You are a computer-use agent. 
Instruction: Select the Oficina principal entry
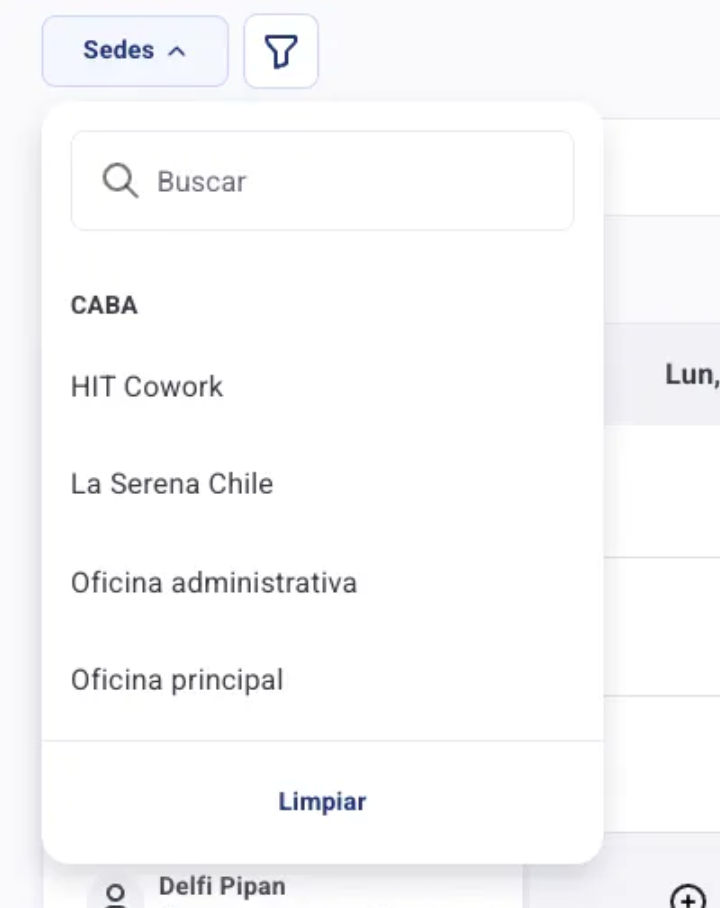click(x=177, y=680)
